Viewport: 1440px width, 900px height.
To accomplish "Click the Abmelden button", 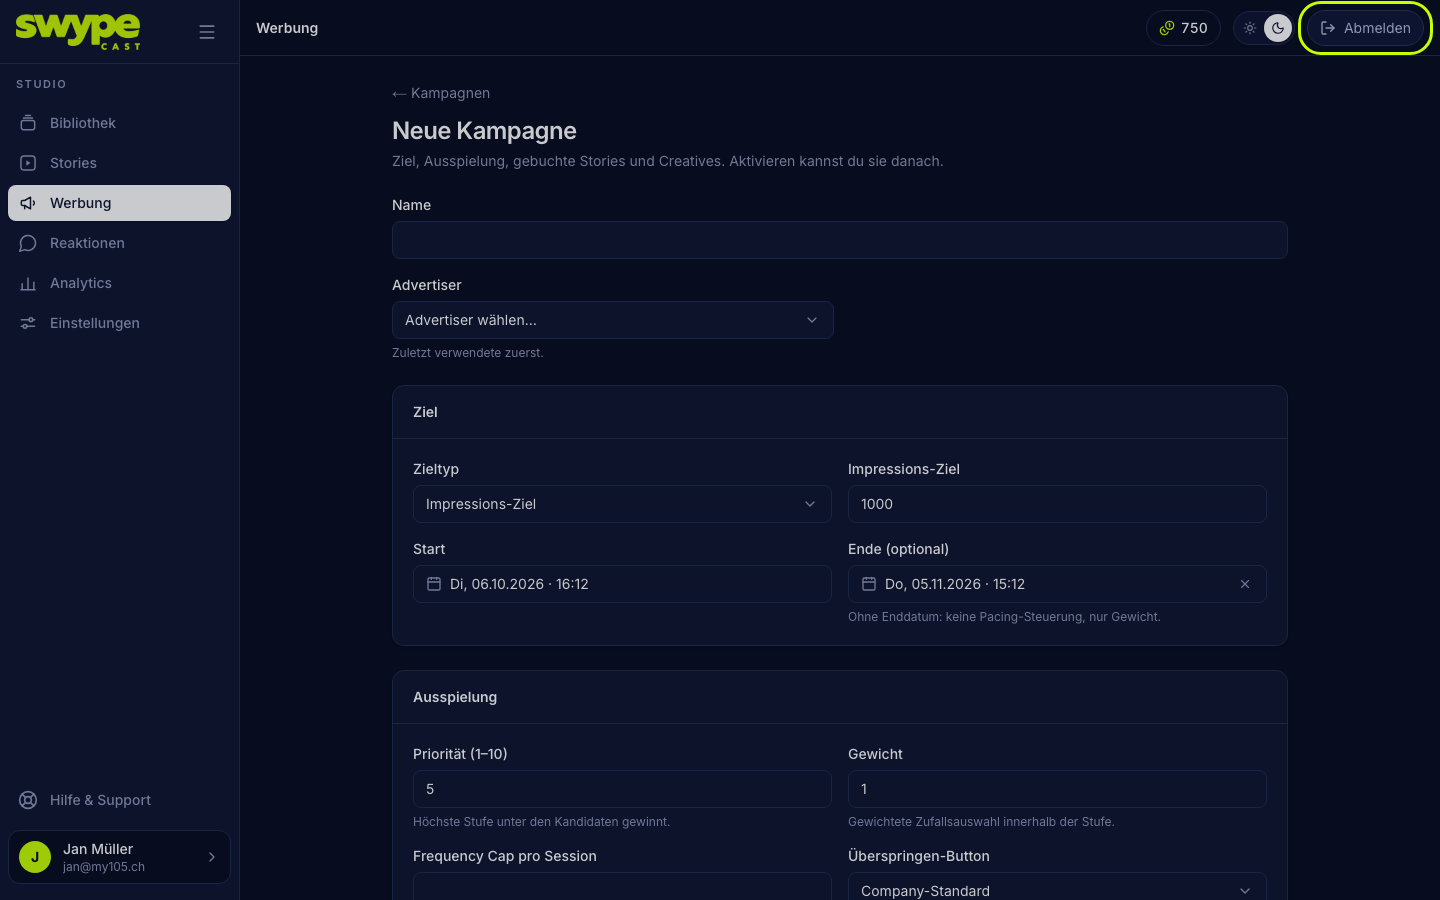I will [x=1365, y=28].
